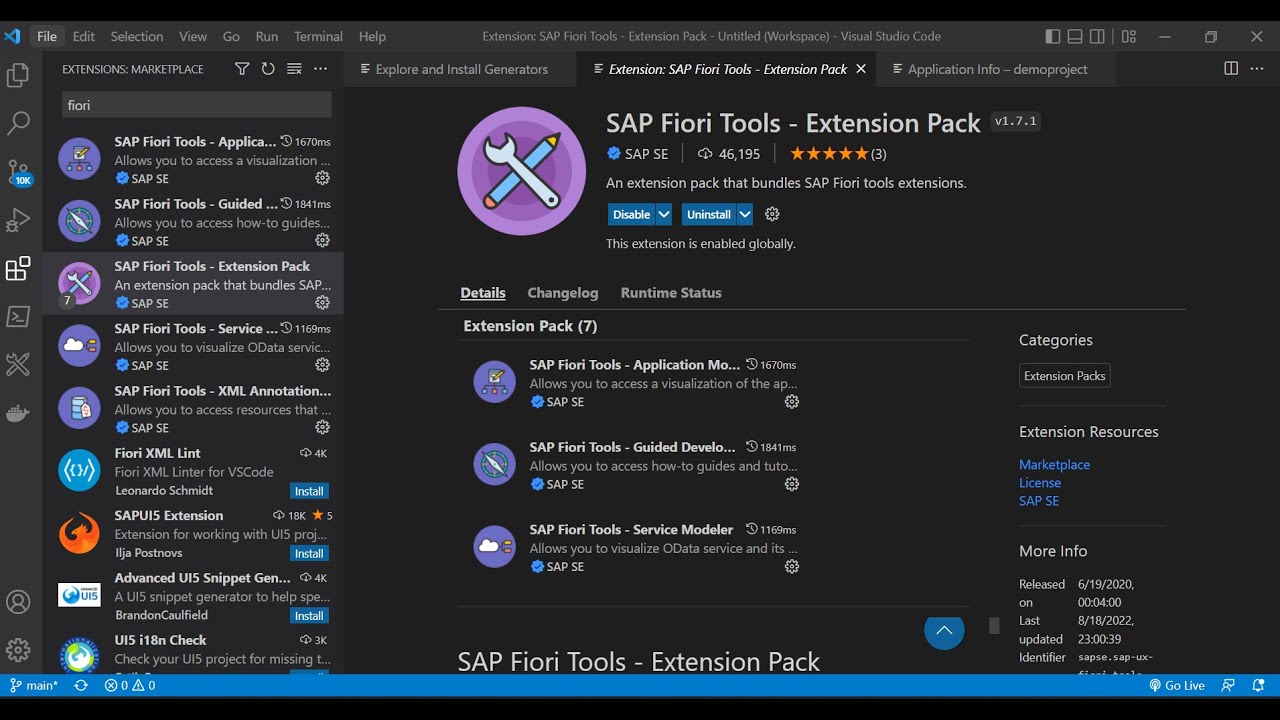1280x720 pixels.
Task: Click the Disable button
Action: pos(631,214)
